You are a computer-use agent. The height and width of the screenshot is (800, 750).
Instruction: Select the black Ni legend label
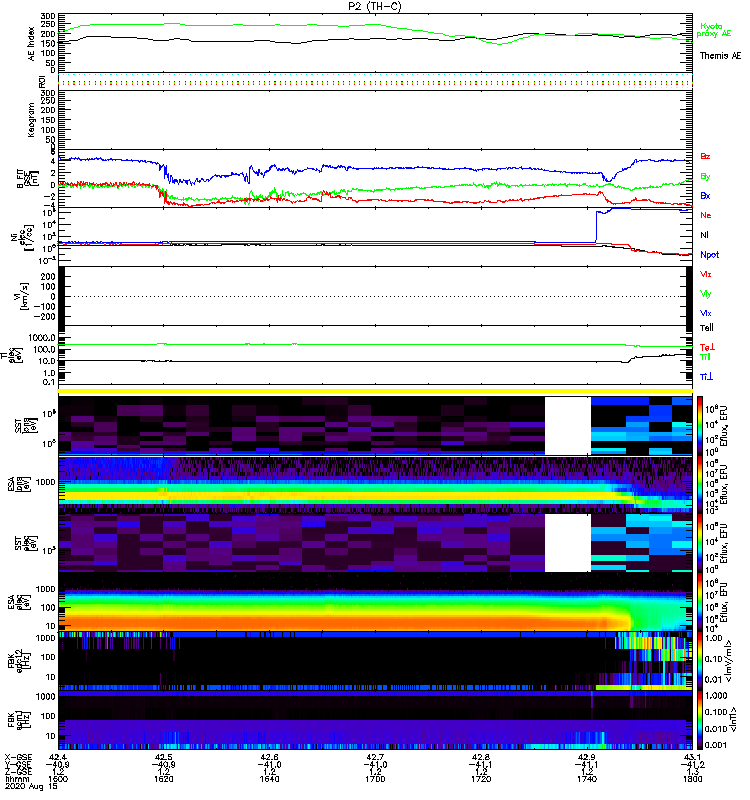point(704,235)
